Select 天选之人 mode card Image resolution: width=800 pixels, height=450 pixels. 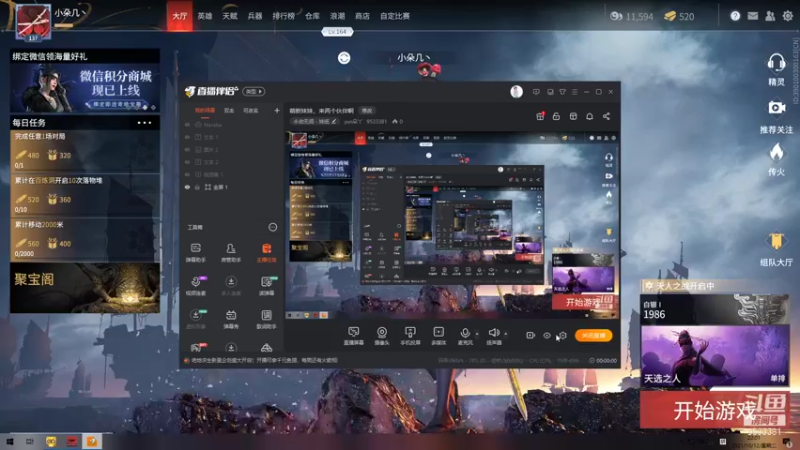coord(714,356)
